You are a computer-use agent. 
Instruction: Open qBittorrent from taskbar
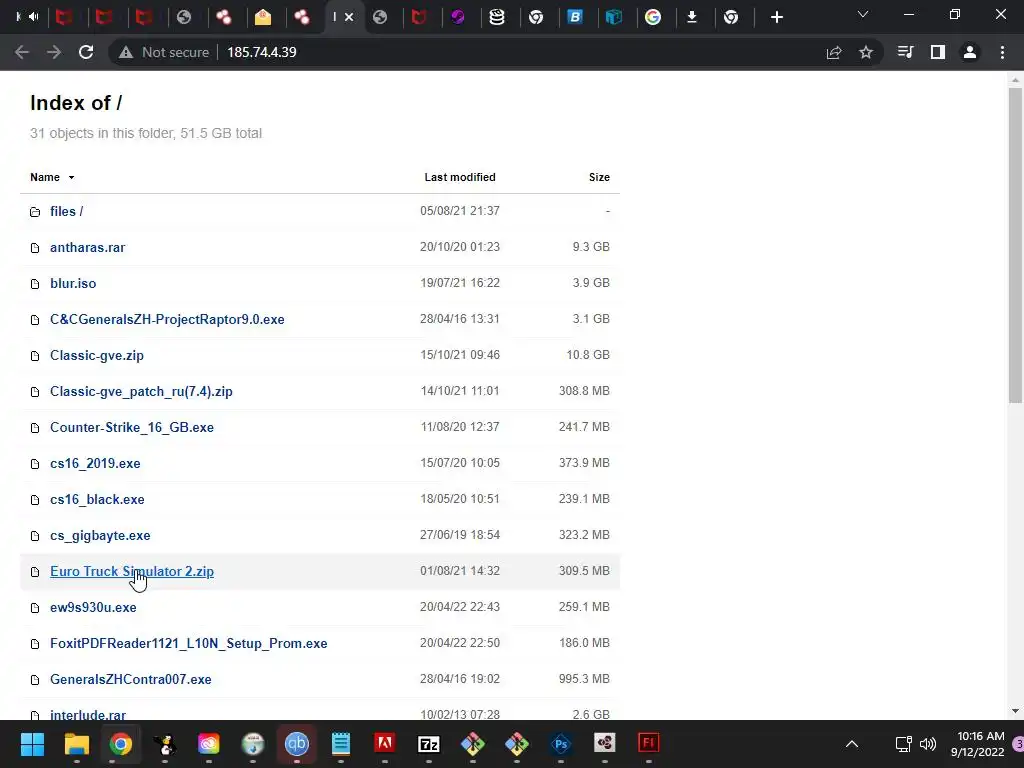click(296, 744)
